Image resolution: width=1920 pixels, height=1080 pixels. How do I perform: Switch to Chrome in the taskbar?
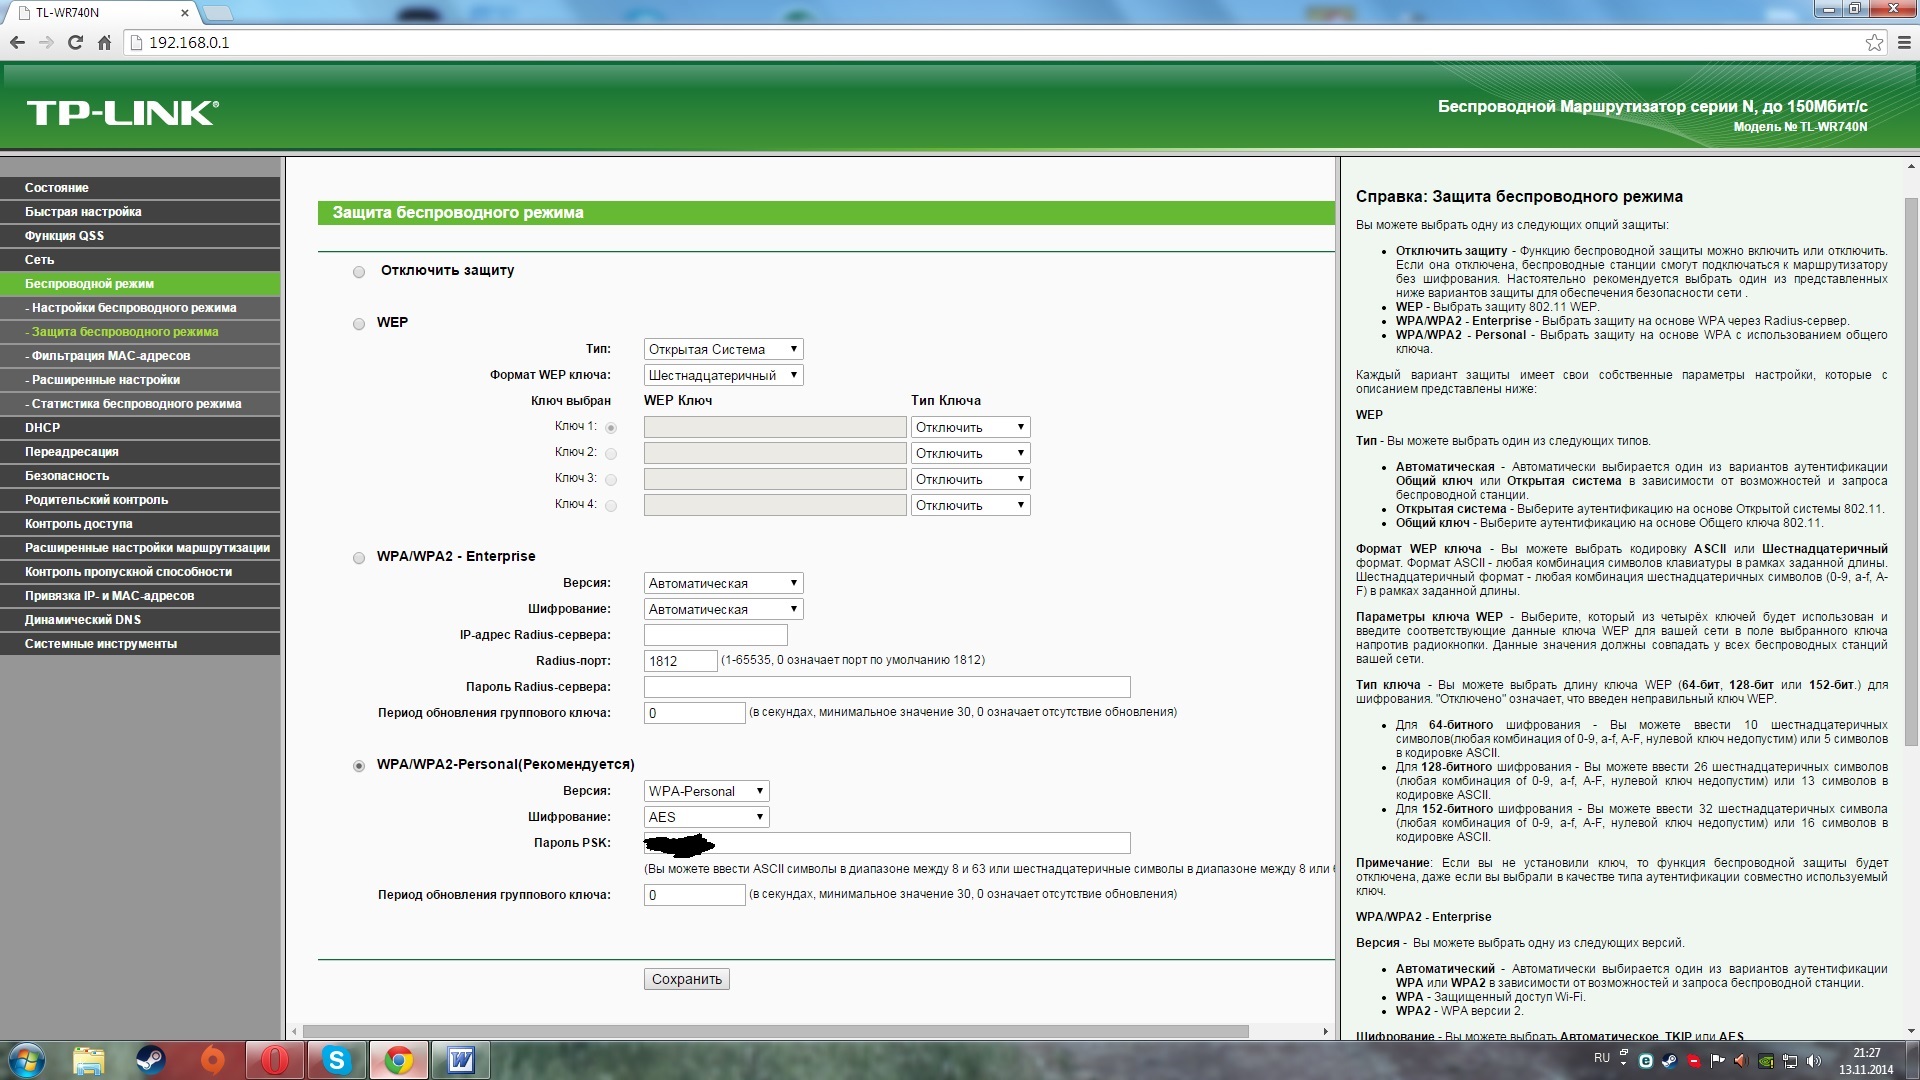399,1060
